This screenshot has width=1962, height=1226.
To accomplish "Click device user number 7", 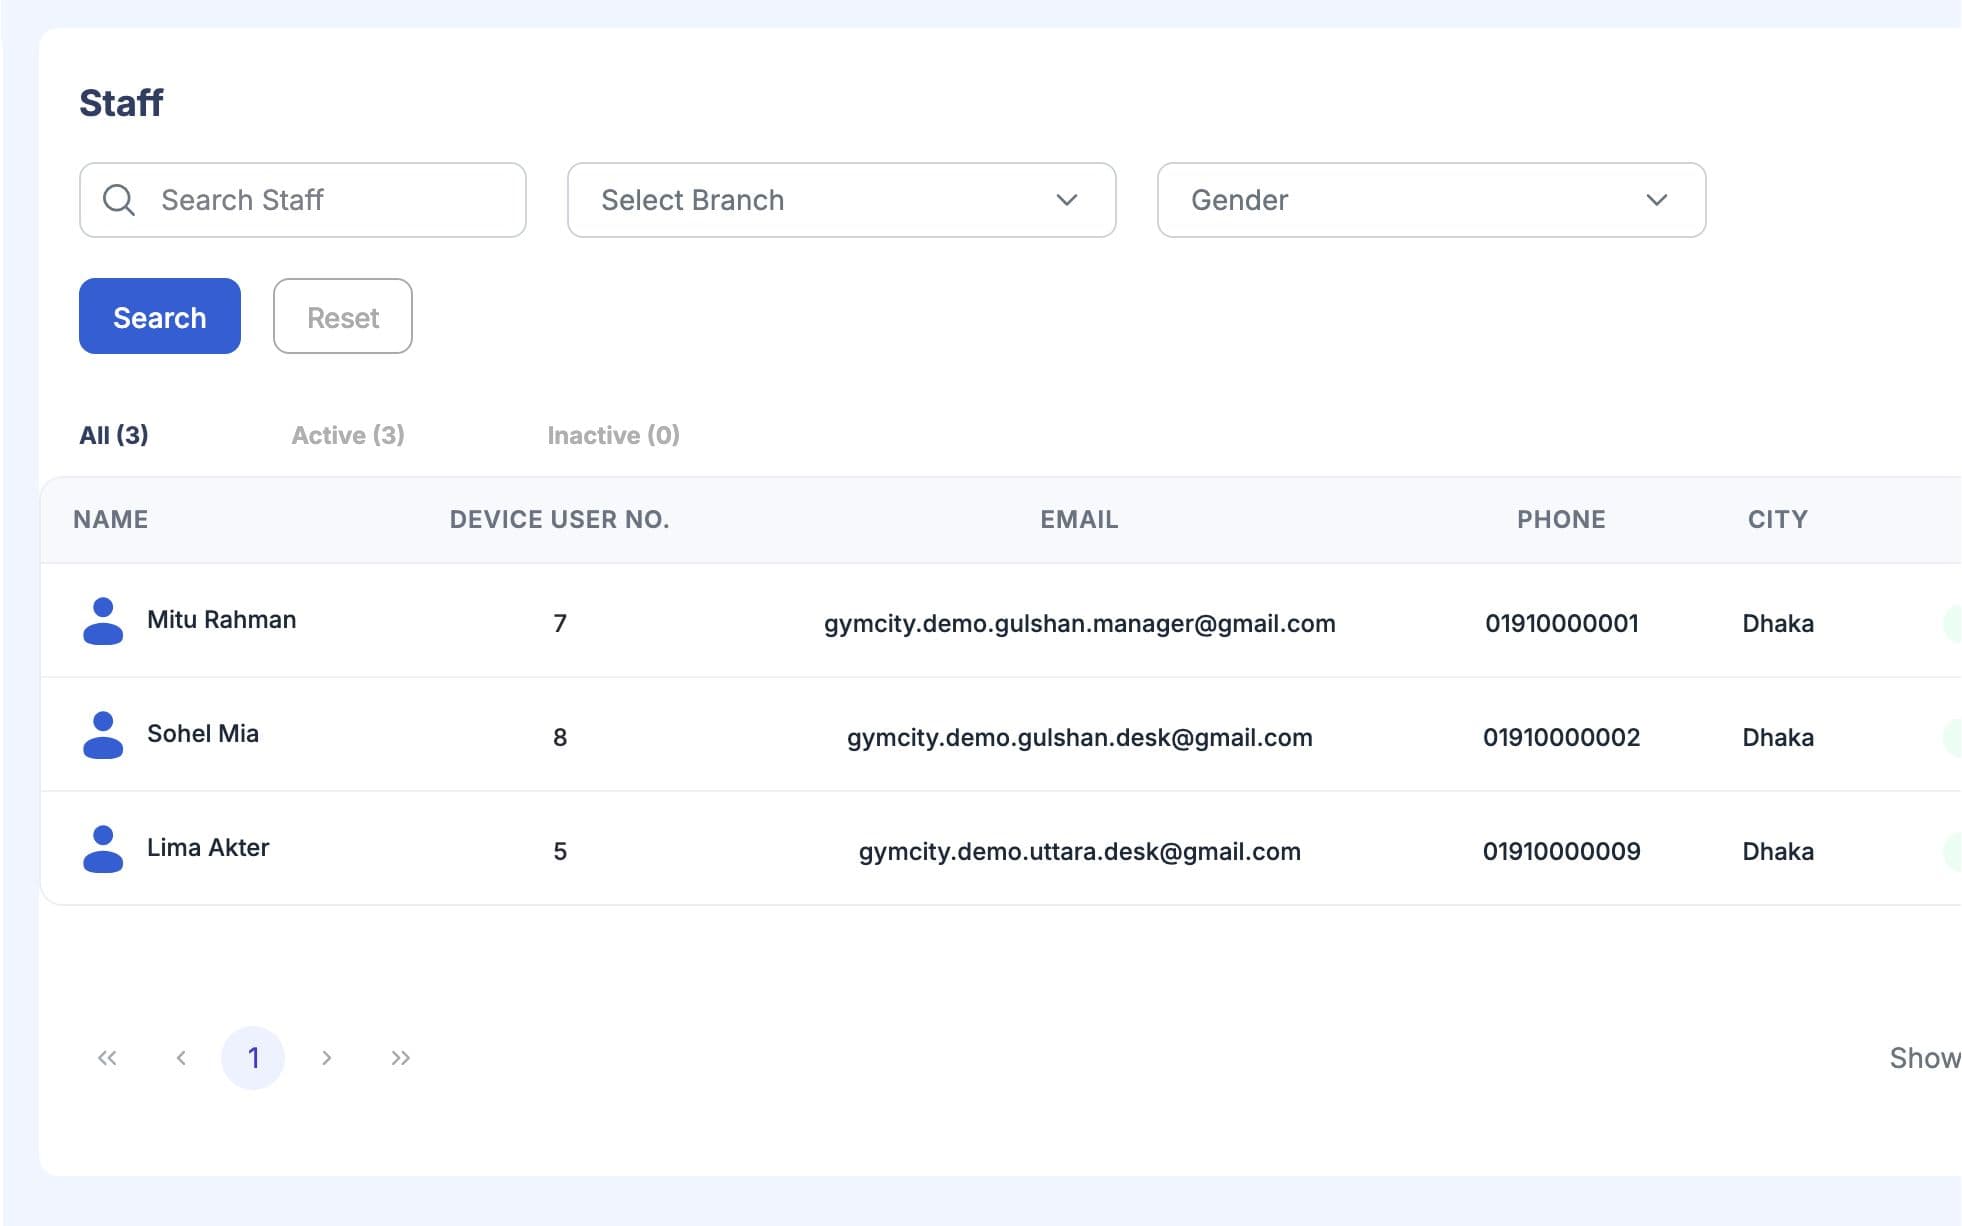I will [x=560, y=624].
